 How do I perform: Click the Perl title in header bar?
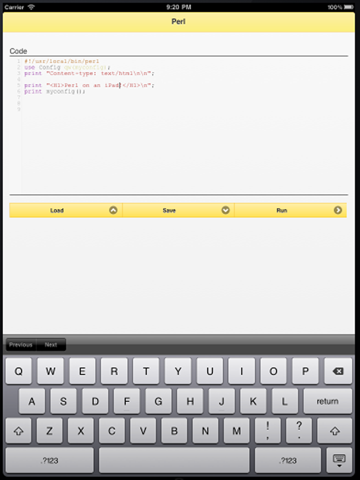(x=178, y=22)
